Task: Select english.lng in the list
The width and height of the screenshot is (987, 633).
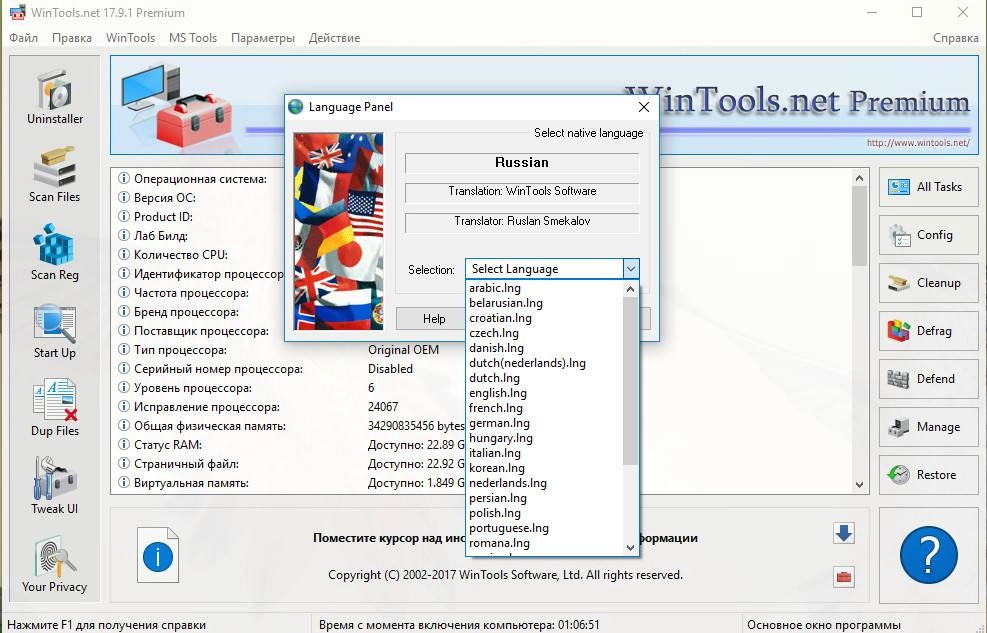Action: coord(544,393)
